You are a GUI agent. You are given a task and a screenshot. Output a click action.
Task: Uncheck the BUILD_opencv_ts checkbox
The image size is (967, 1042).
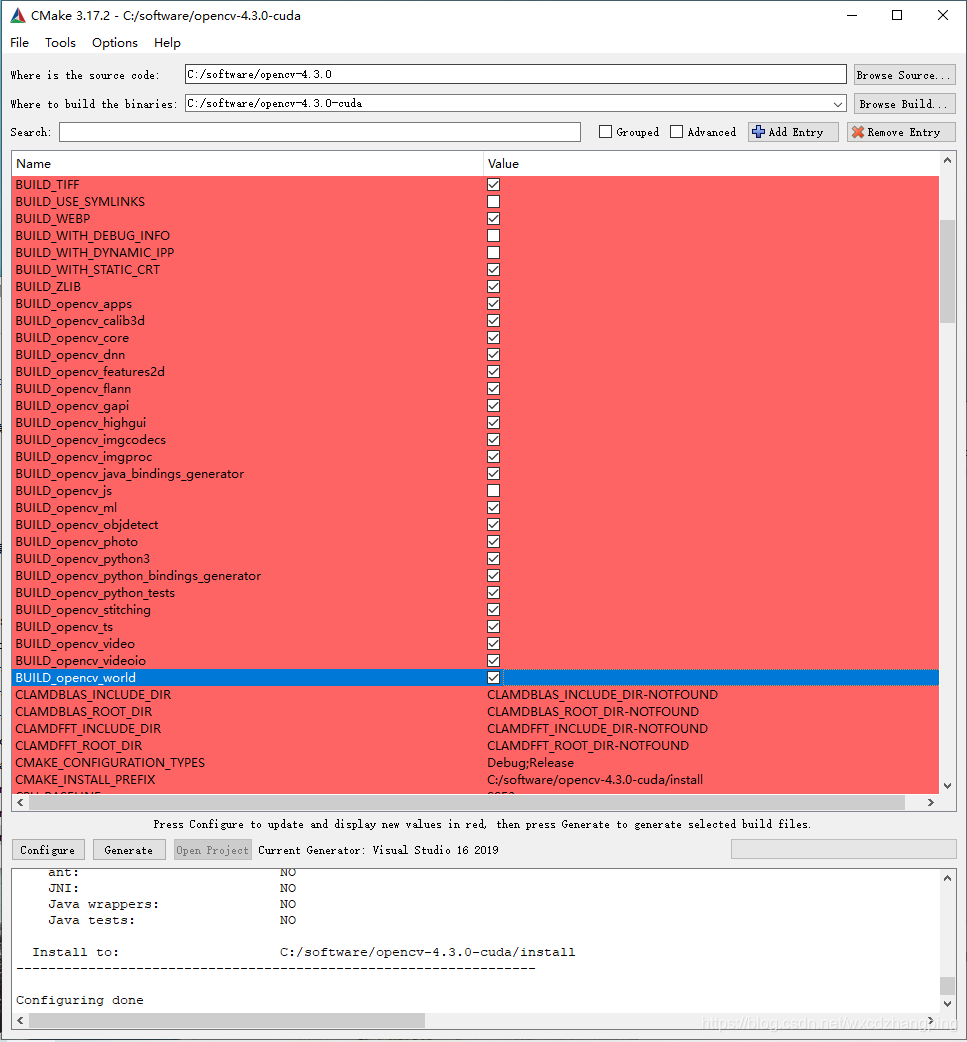pyautogui.click(x=493, y=627)
